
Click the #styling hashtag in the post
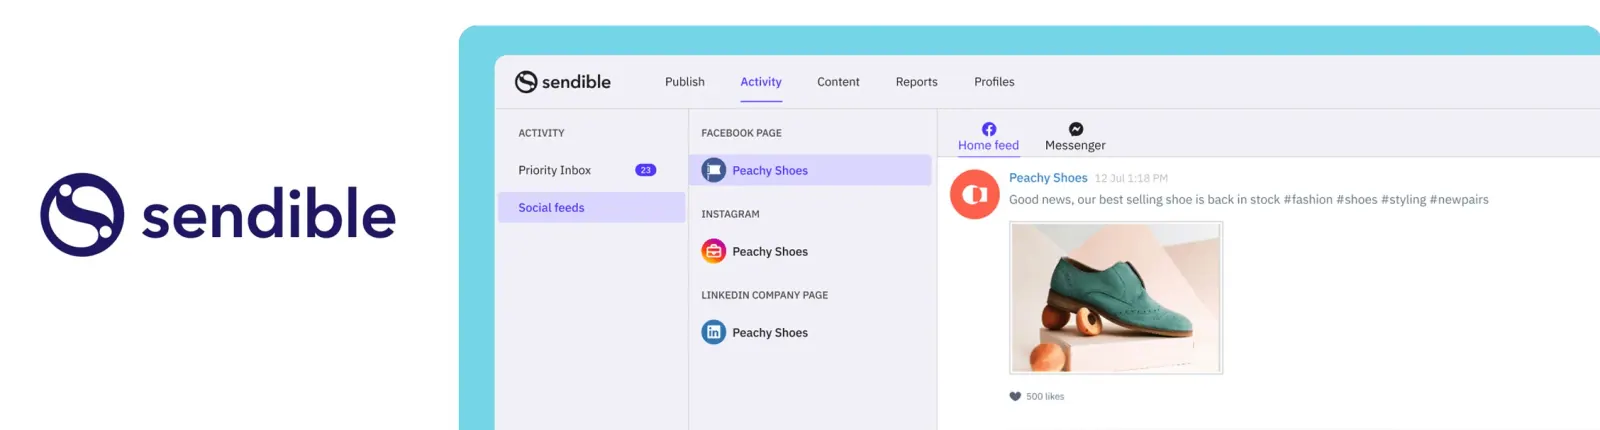click(x=1404, y=199)
